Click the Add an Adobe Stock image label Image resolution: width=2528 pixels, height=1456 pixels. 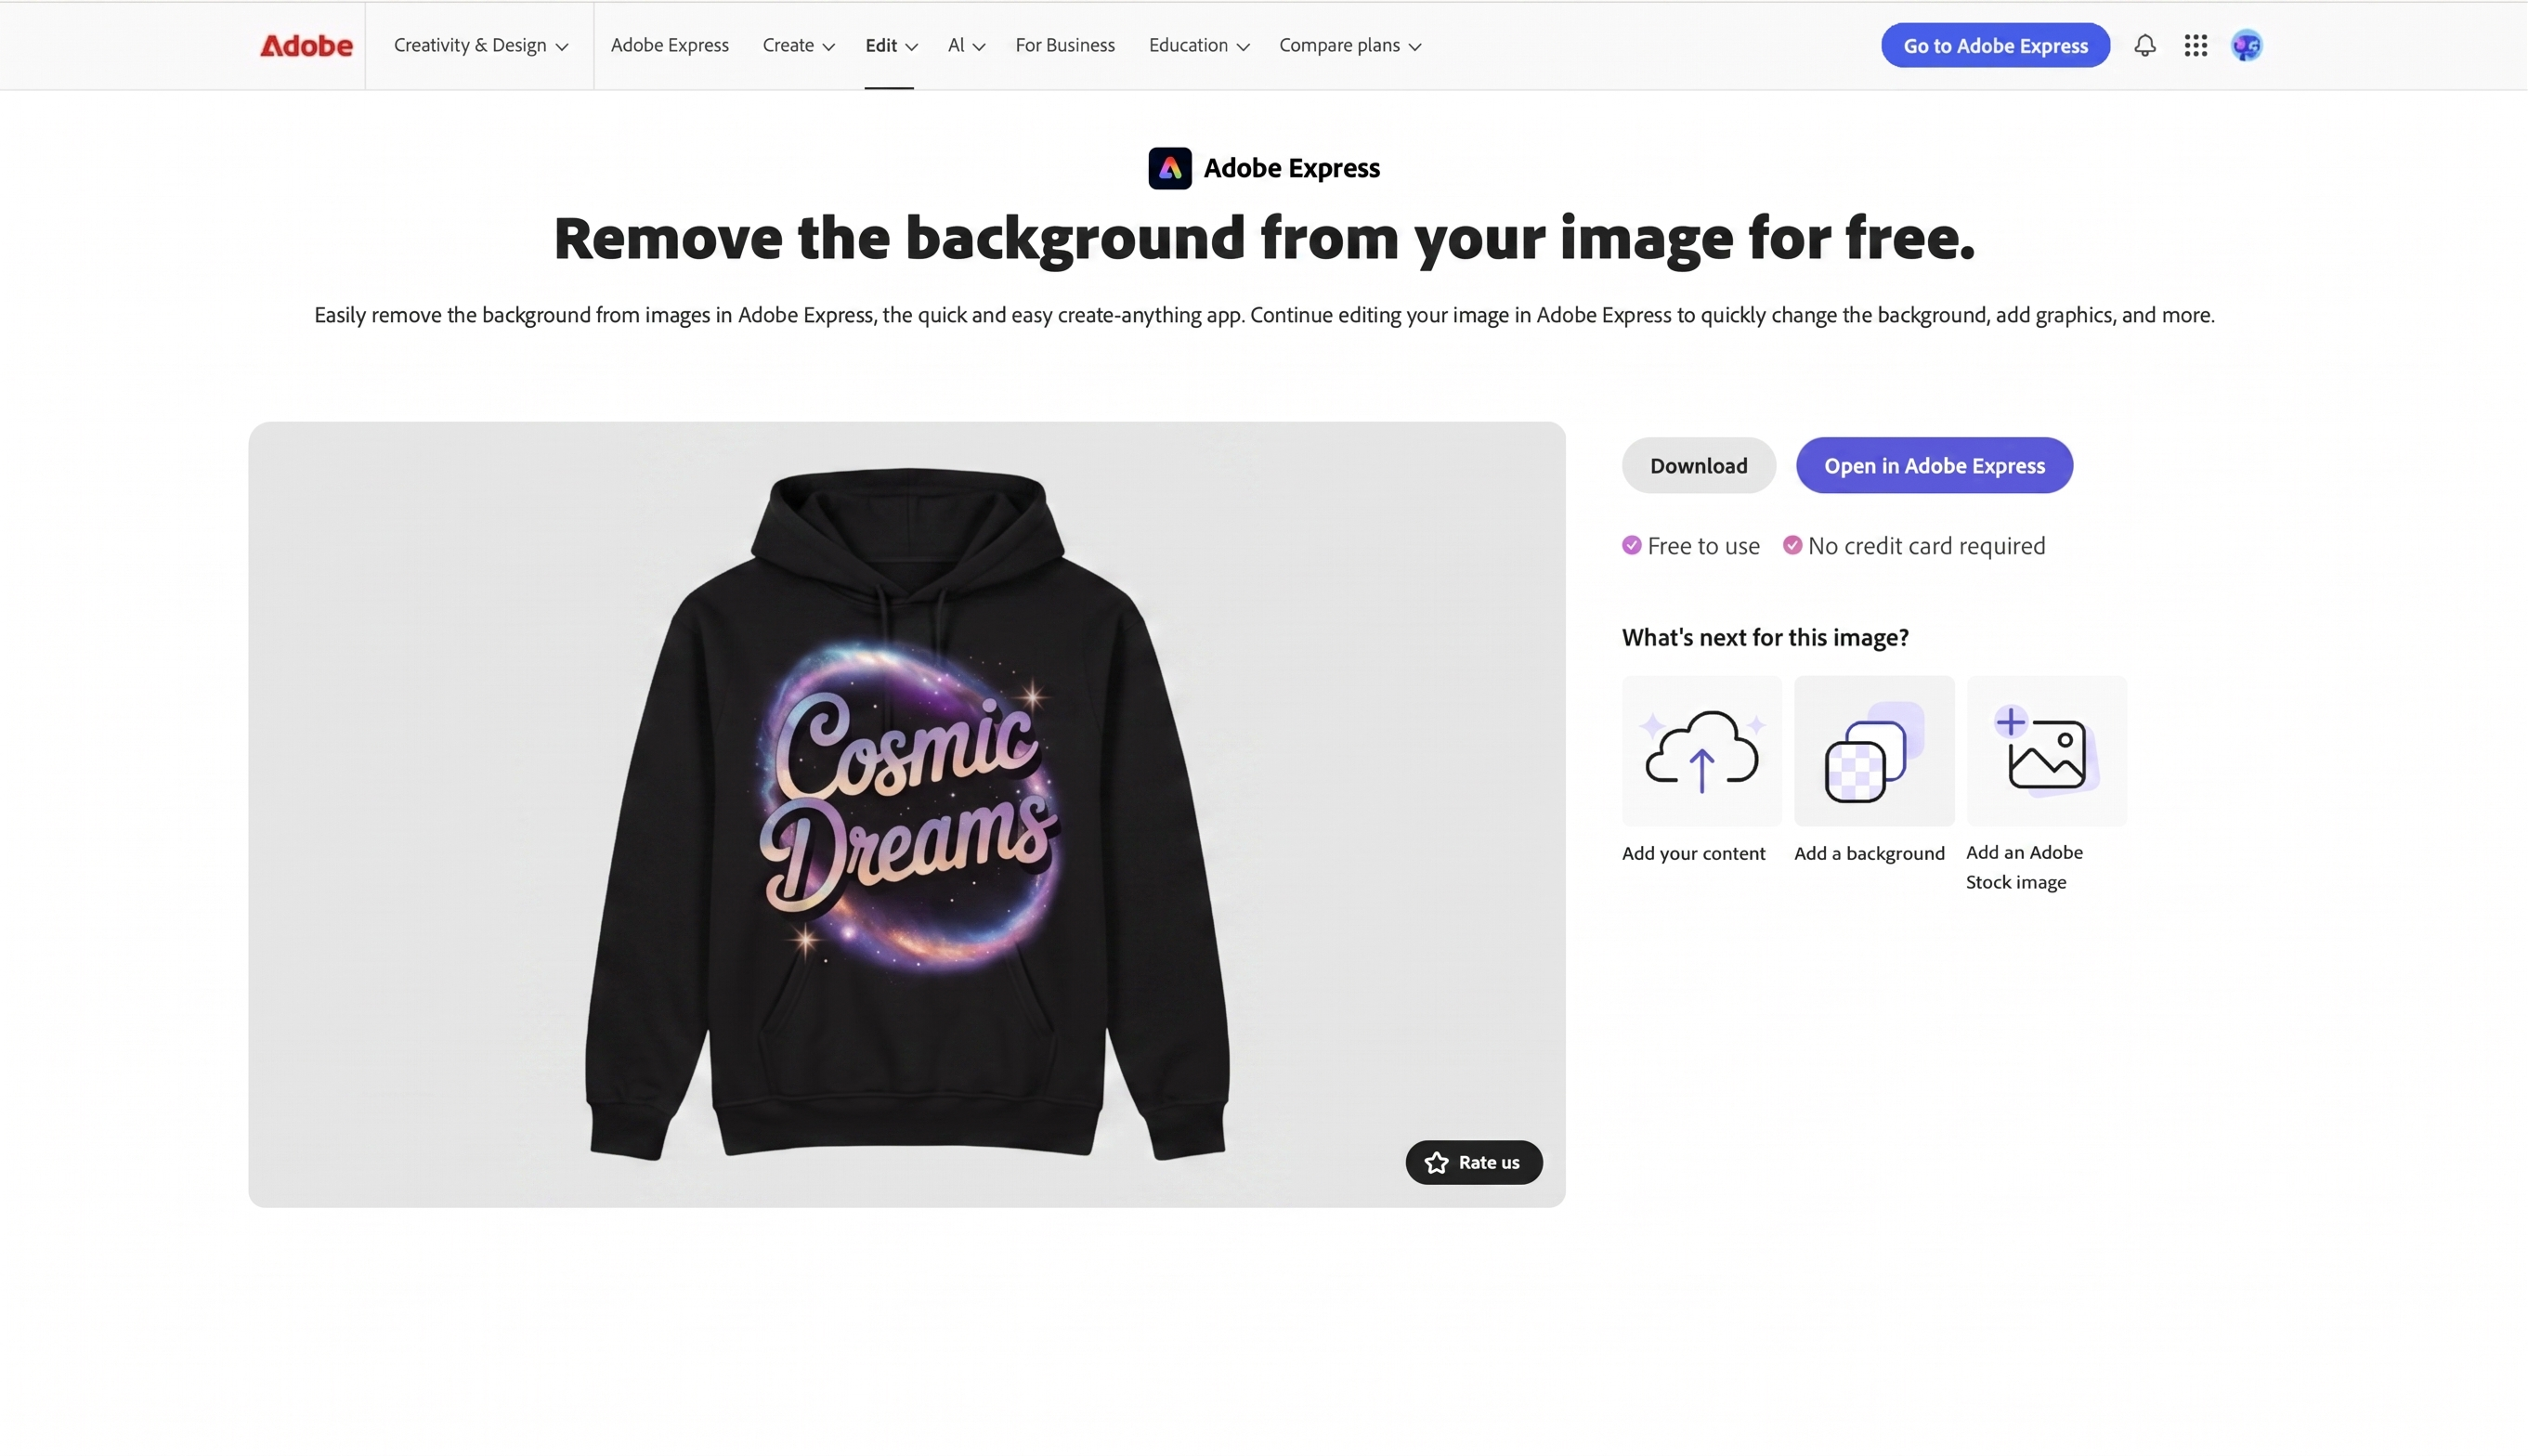click(2024, 867)
